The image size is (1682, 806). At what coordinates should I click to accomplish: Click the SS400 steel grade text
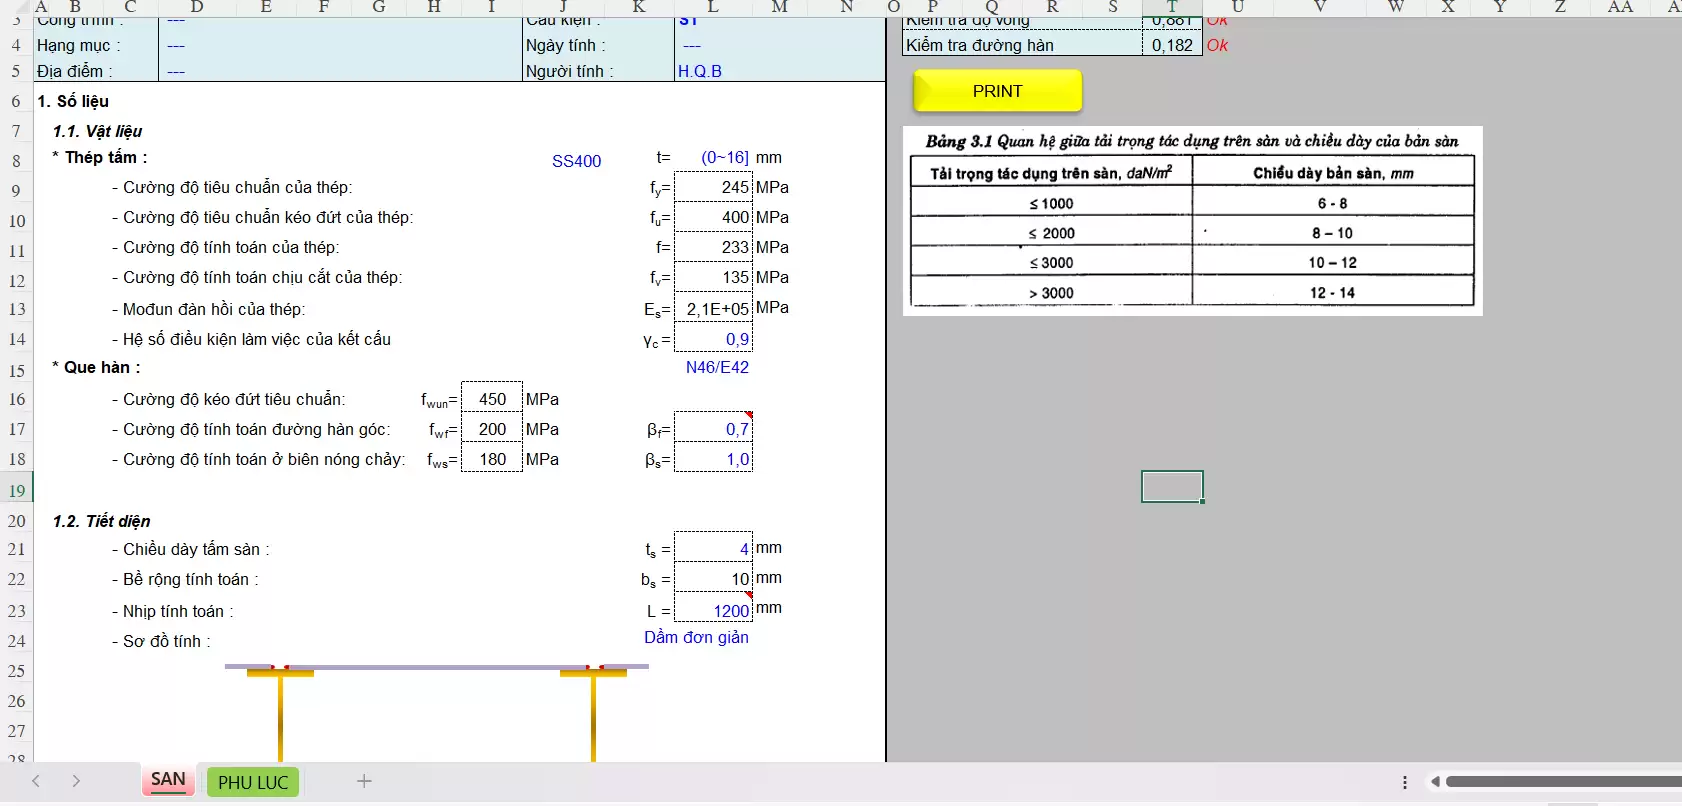pos(577,161)
